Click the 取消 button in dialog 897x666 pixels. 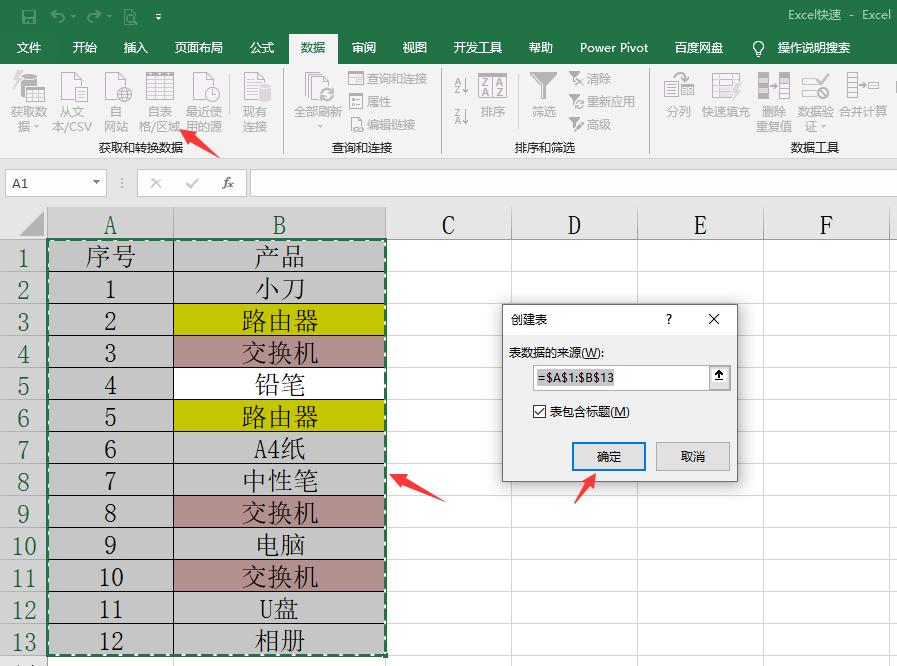693,457
